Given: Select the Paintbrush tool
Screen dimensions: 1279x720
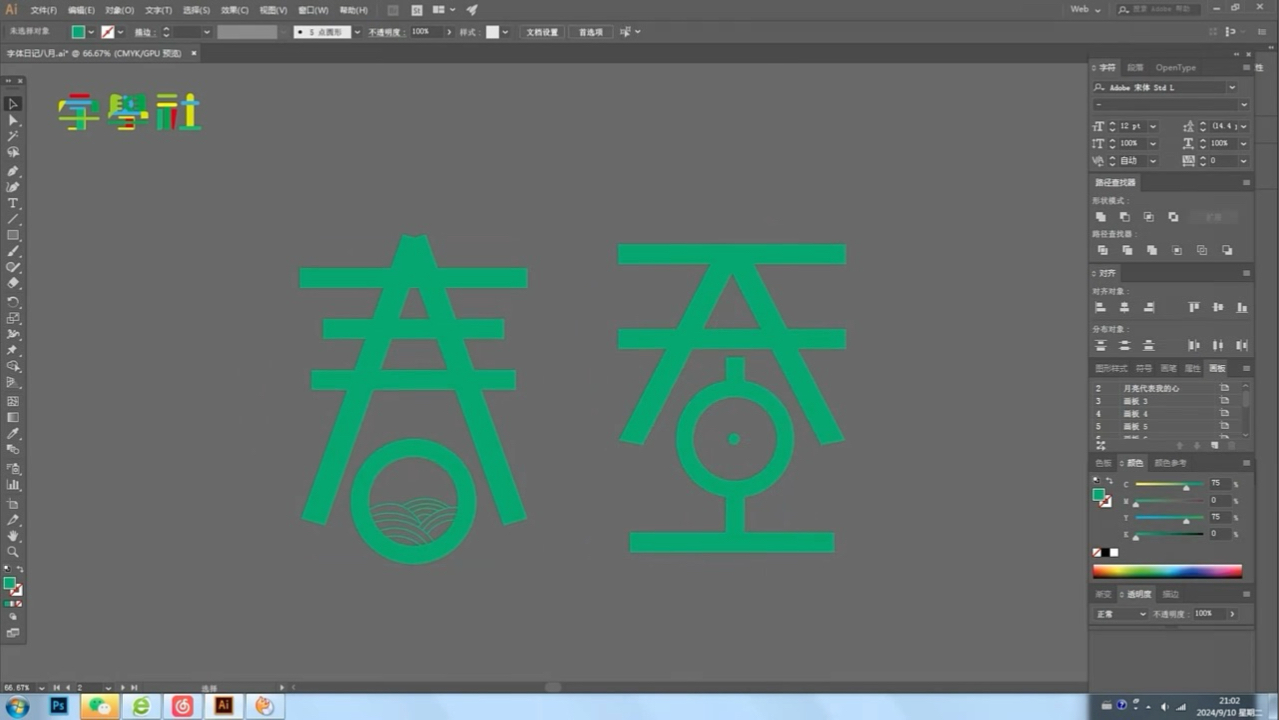Looking at the screenshot, I should [13, 252].
